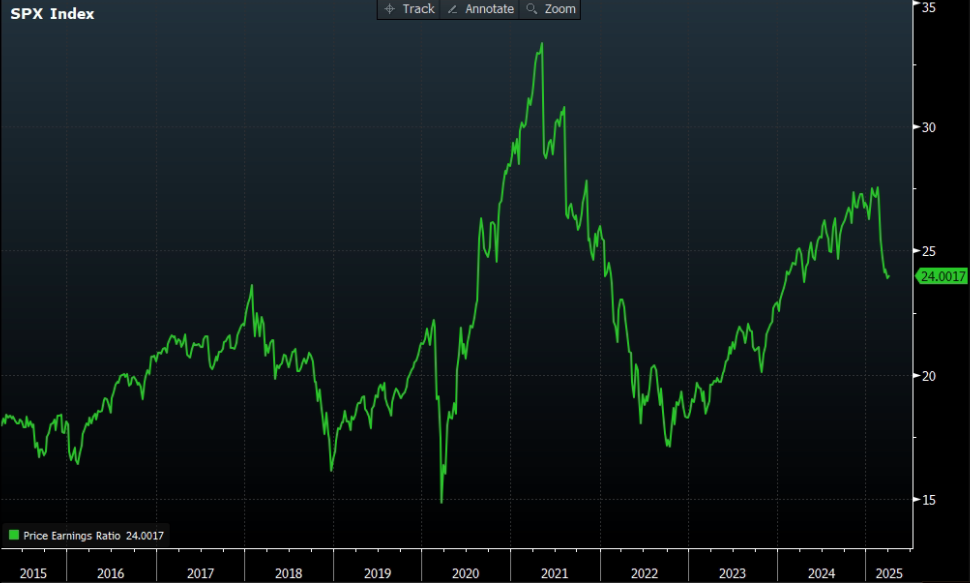Click the green Price Earnings Ratio swatch

[14, 535]
